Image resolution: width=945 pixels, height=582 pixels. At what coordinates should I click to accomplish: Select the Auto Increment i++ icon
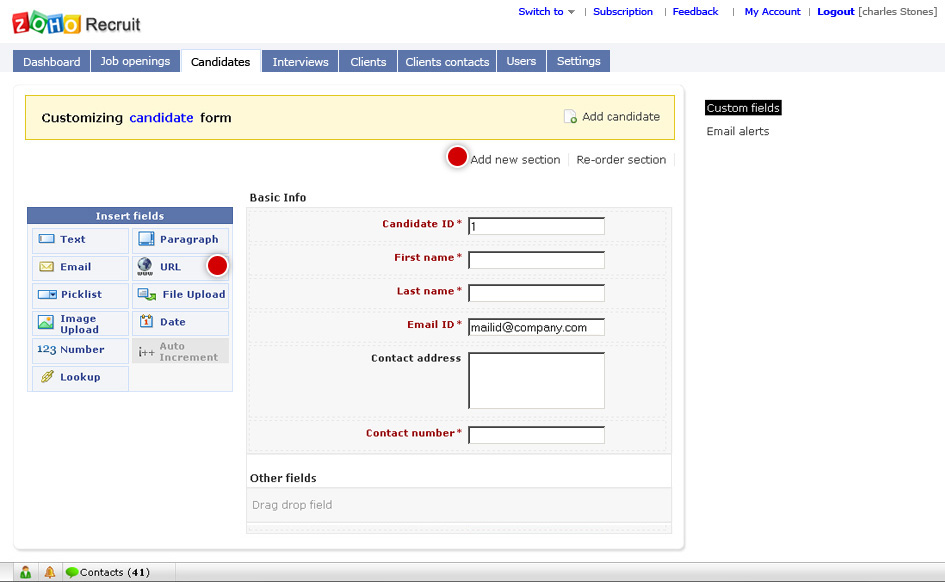tap(146, 352)
